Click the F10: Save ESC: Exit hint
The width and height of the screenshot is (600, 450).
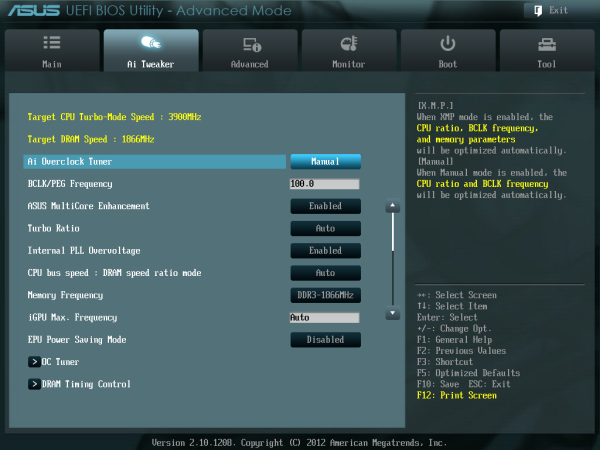[464, 384]
